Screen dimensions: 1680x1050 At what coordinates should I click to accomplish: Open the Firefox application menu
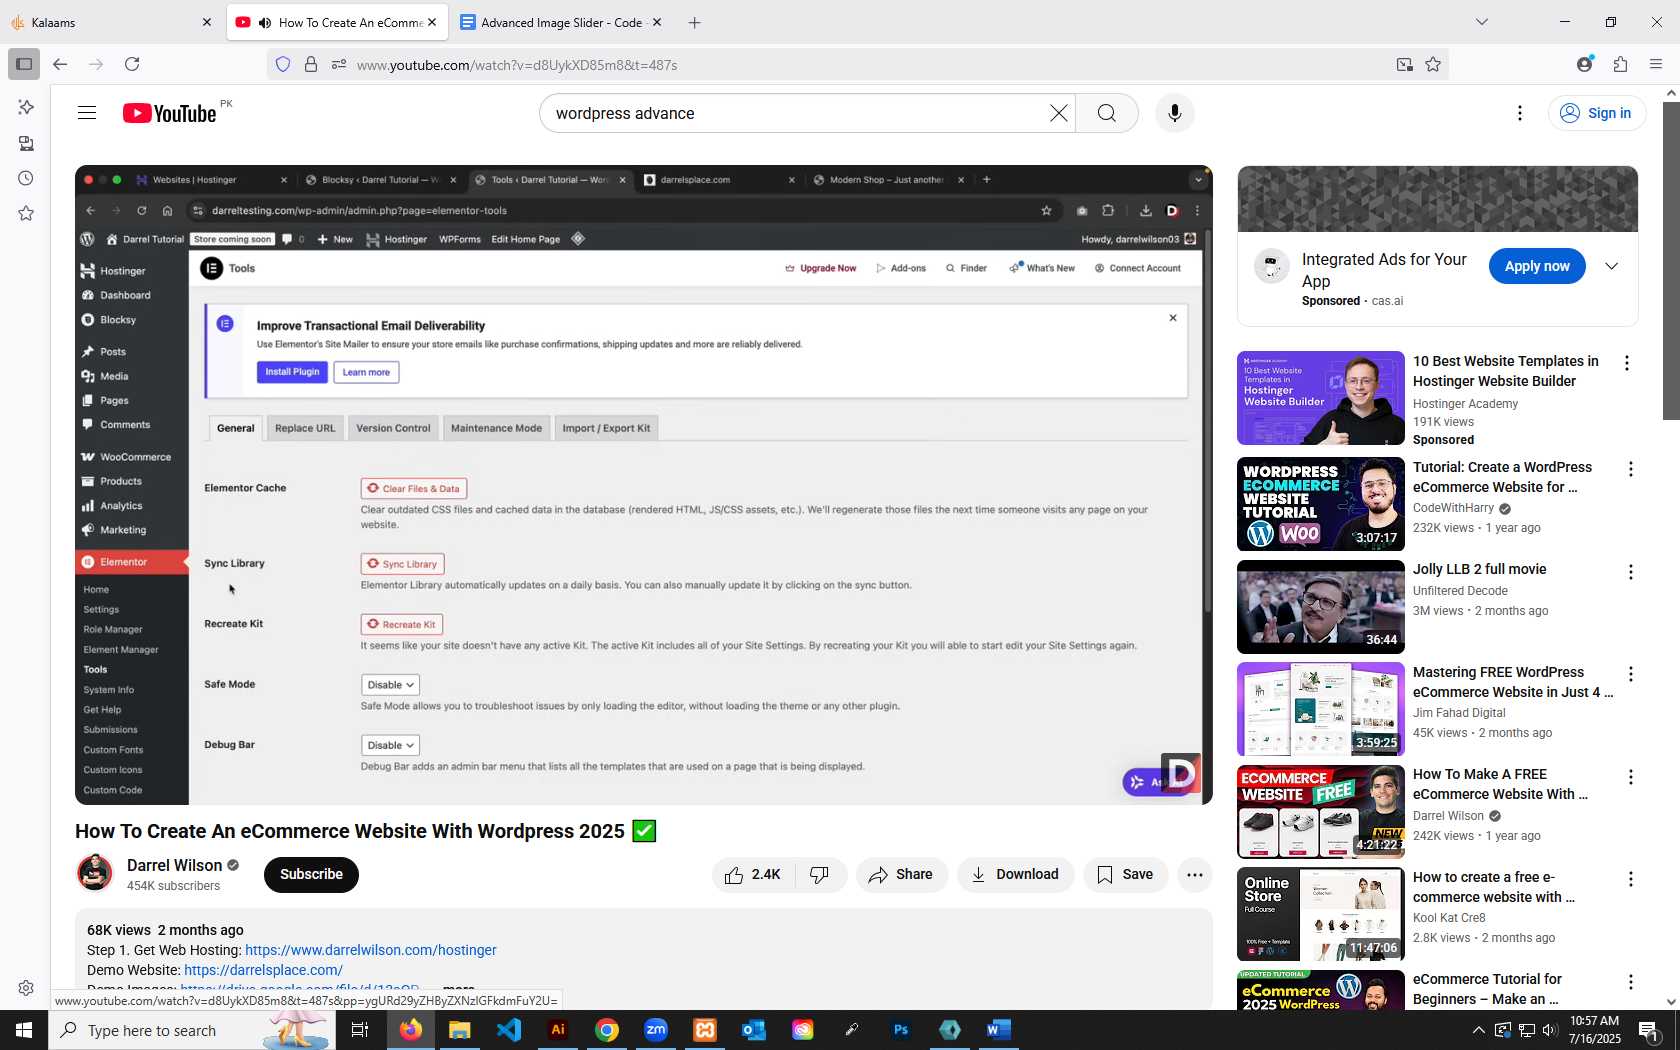[x=1656, y=64]
